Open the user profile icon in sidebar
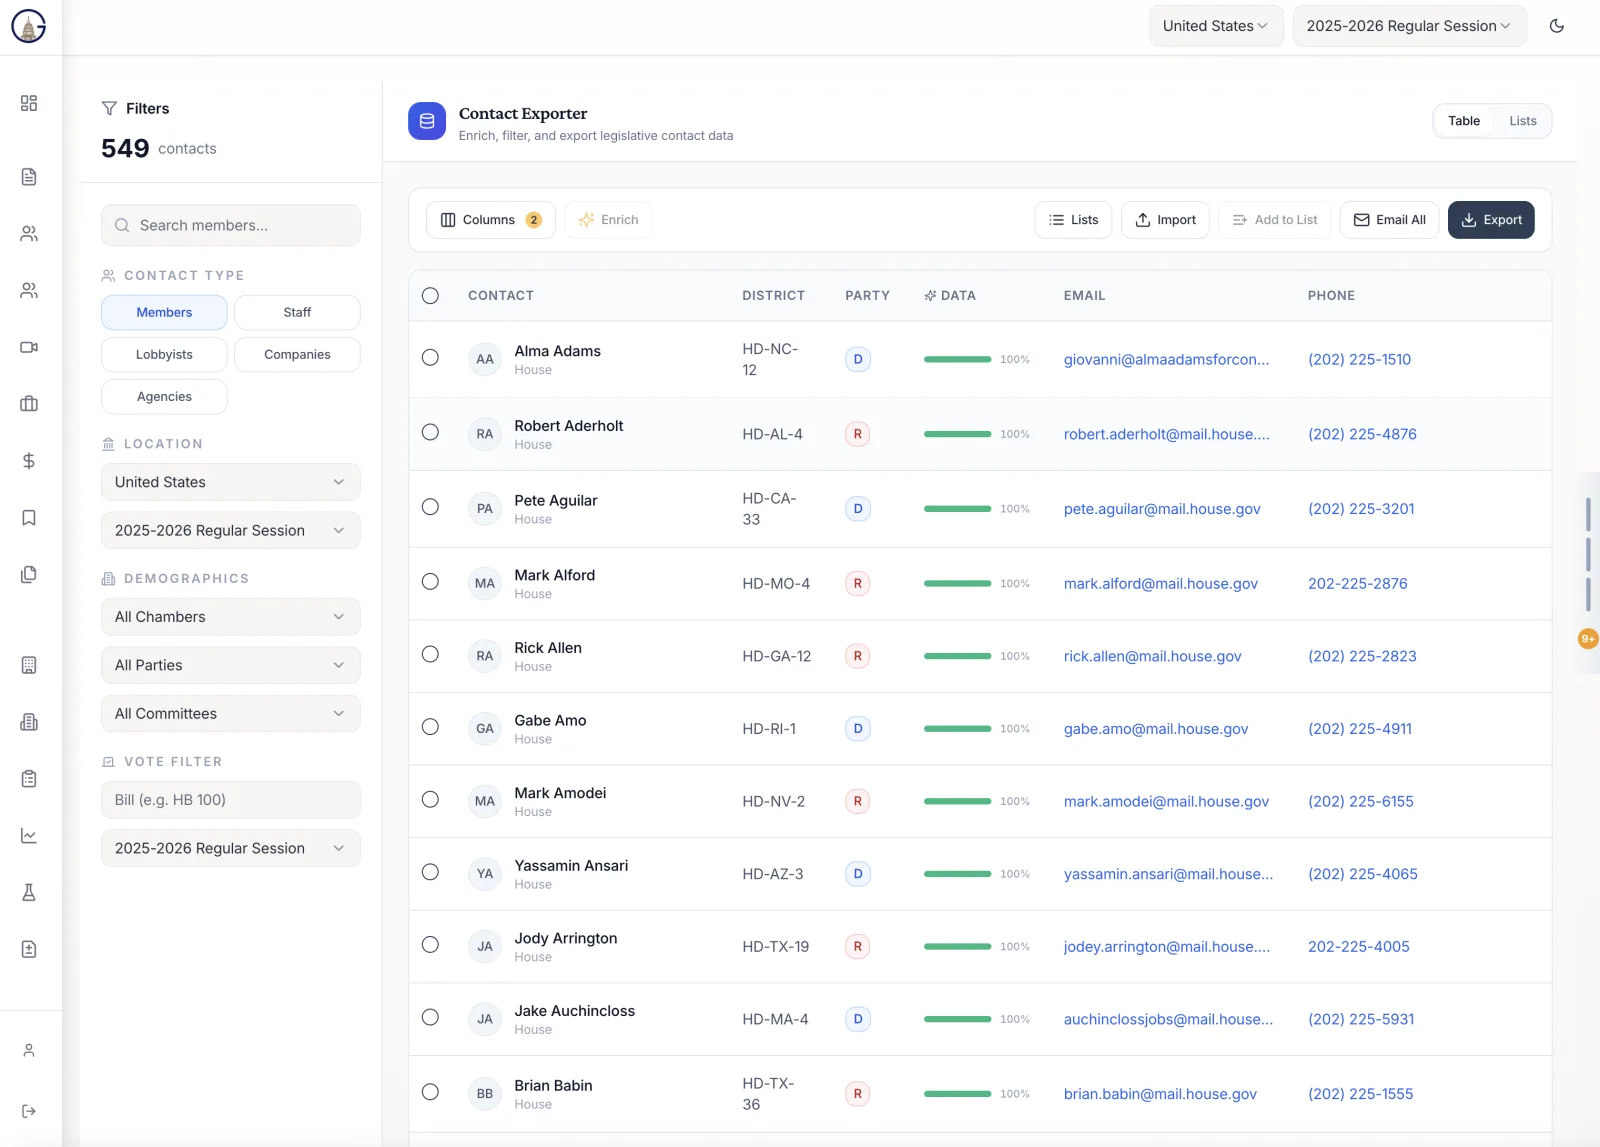 (29, 1050)
